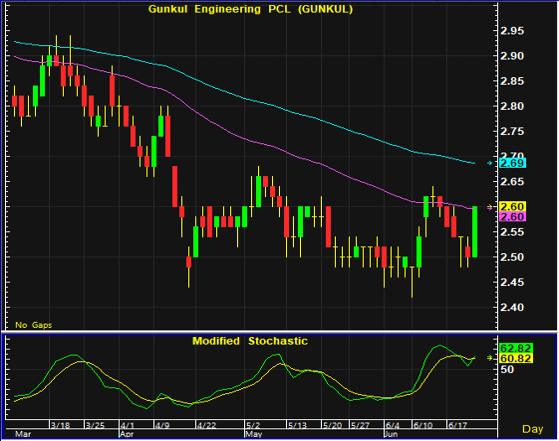Click the Day timeframe label

click(532, 429)
